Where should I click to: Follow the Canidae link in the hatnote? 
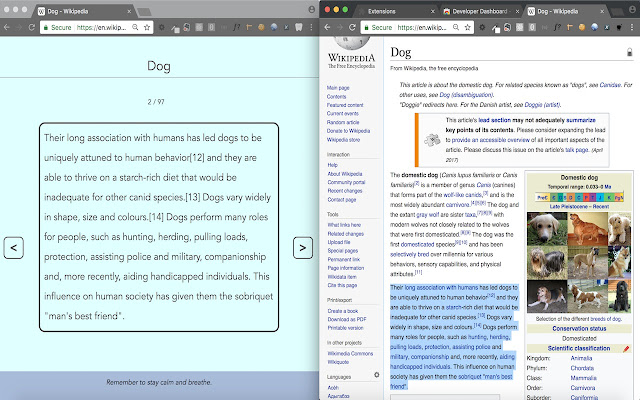610,85
